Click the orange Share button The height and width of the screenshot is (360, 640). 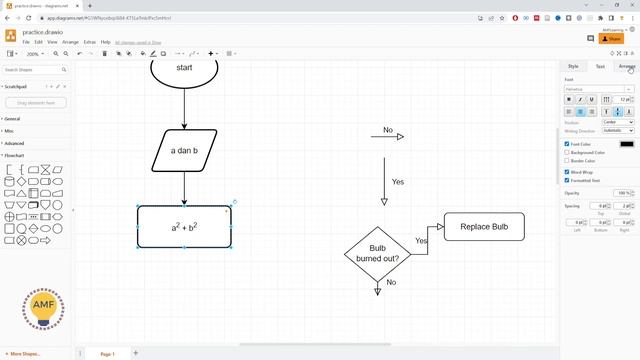tap(611, 39)
